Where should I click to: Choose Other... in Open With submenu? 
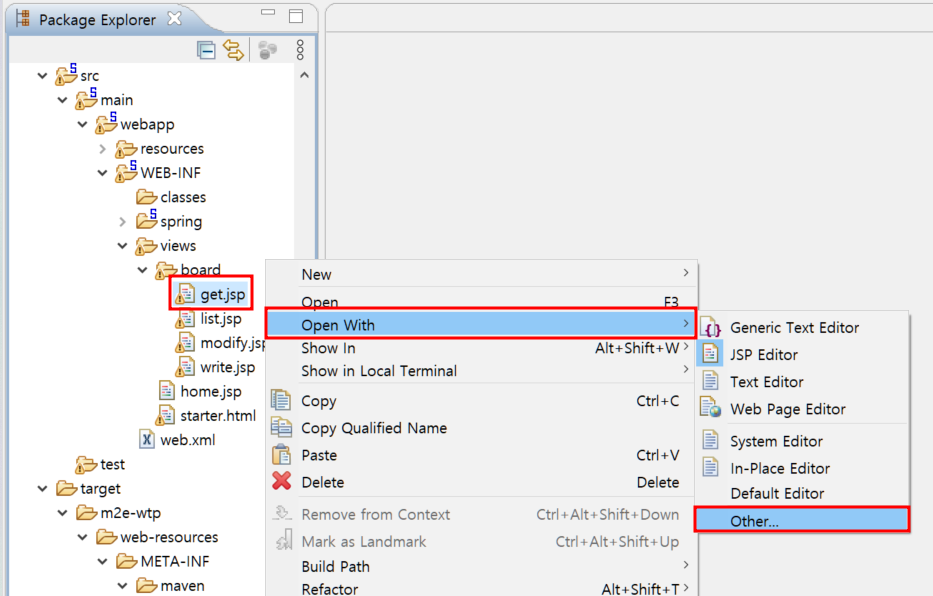point(802,521)
